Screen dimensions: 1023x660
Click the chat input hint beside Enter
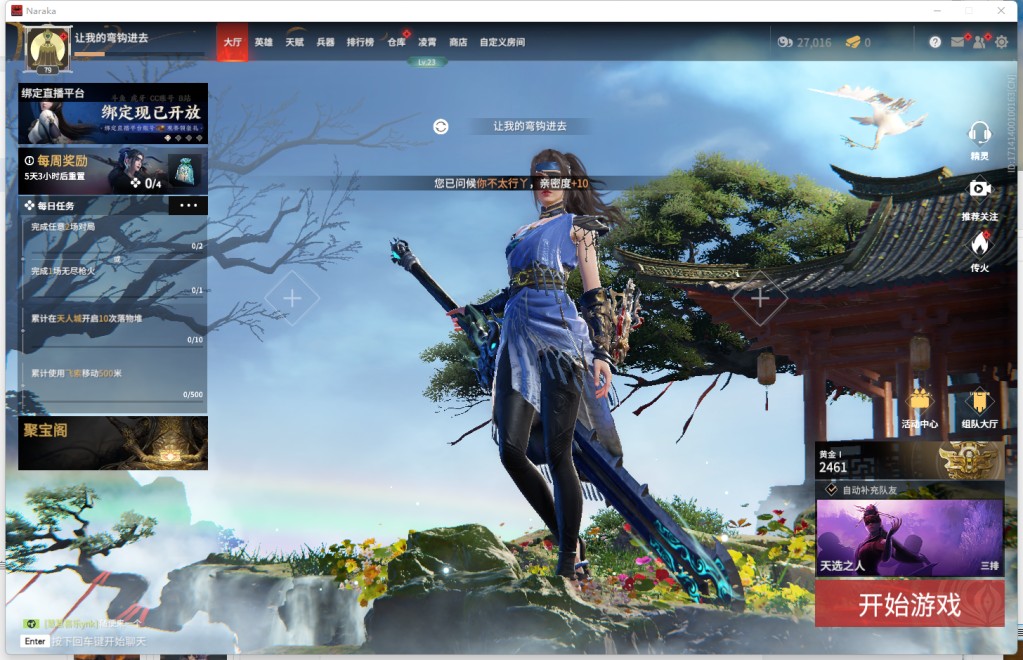pyautogui.click(x=99, y=642)
